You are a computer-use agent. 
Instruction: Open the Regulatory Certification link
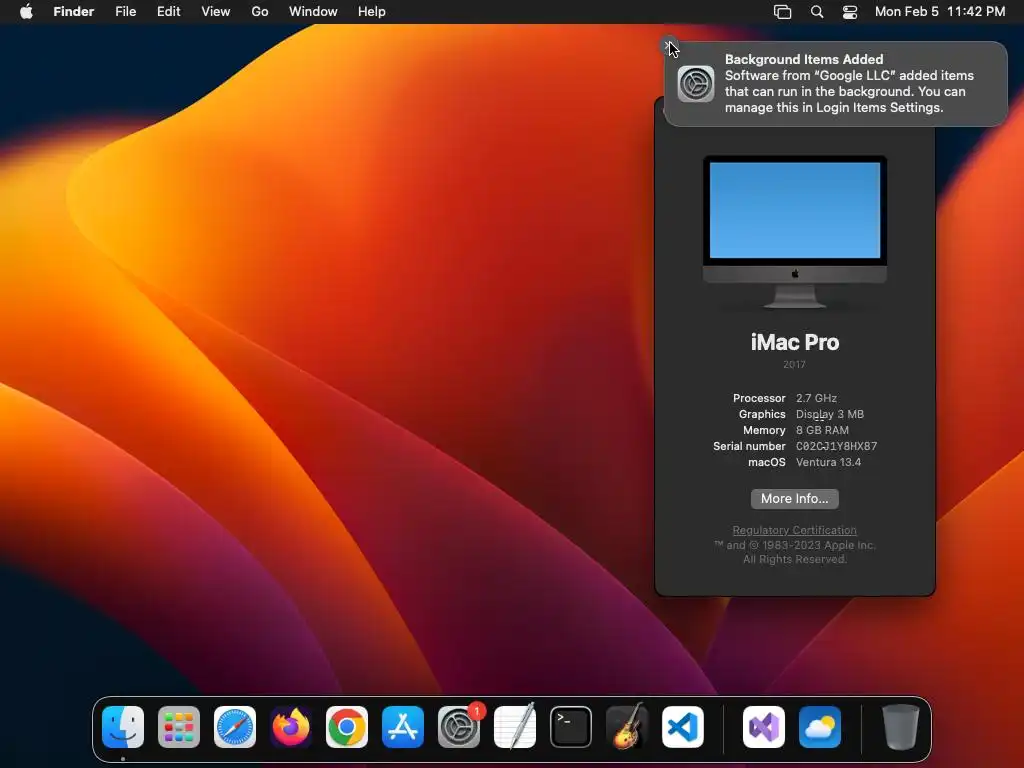coord(795,530)
